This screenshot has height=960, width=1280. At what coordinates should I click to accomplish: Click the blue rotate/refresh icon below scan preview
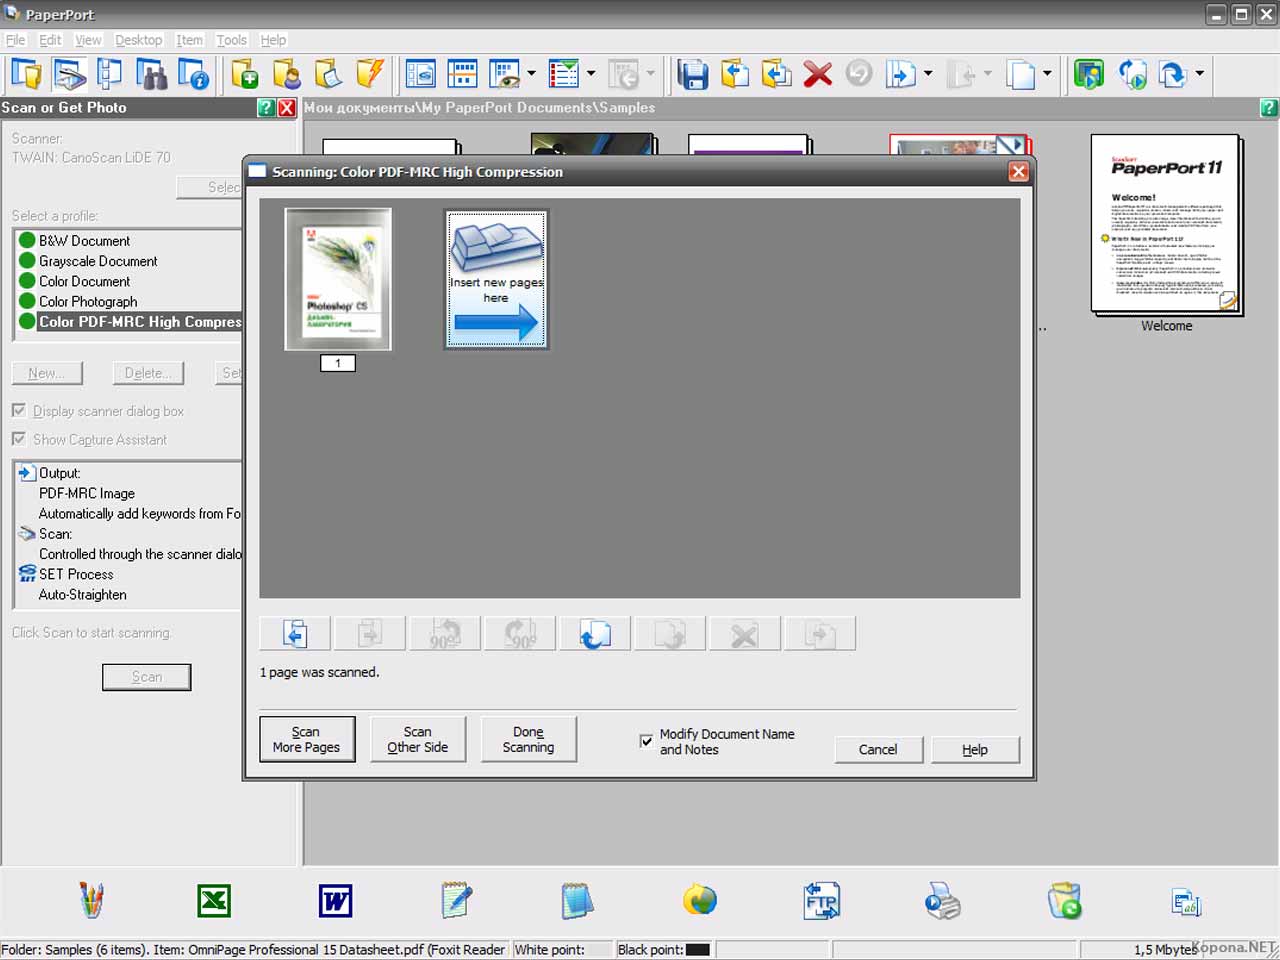595,634
